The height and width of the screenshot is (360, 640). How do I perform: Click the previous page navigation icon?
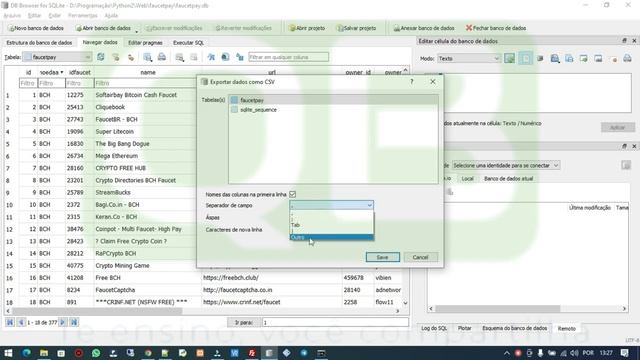[x=21, y=322]
